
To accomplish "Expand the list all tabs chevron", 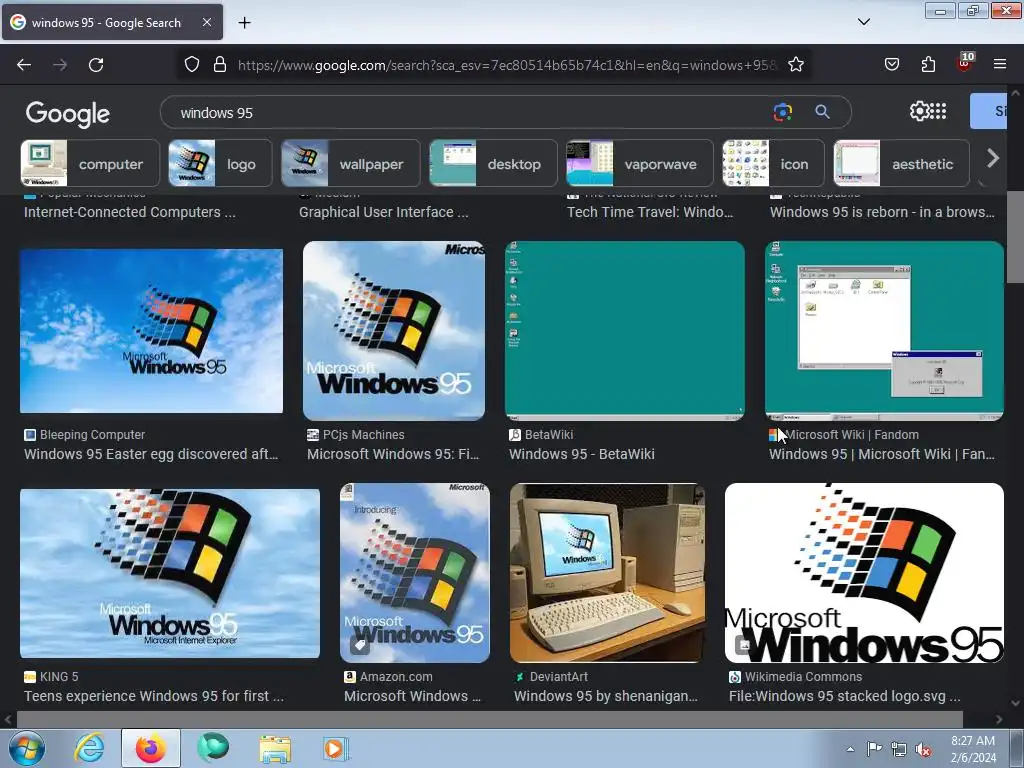I will 863,22.
